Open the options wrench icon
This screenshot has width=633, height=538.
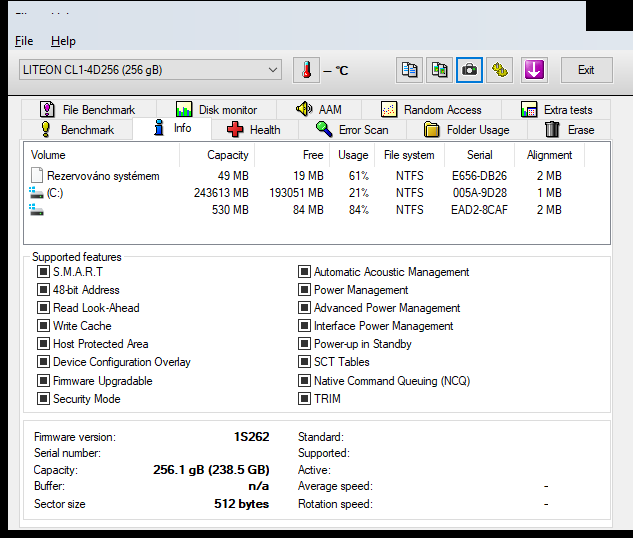pos(499,70)
